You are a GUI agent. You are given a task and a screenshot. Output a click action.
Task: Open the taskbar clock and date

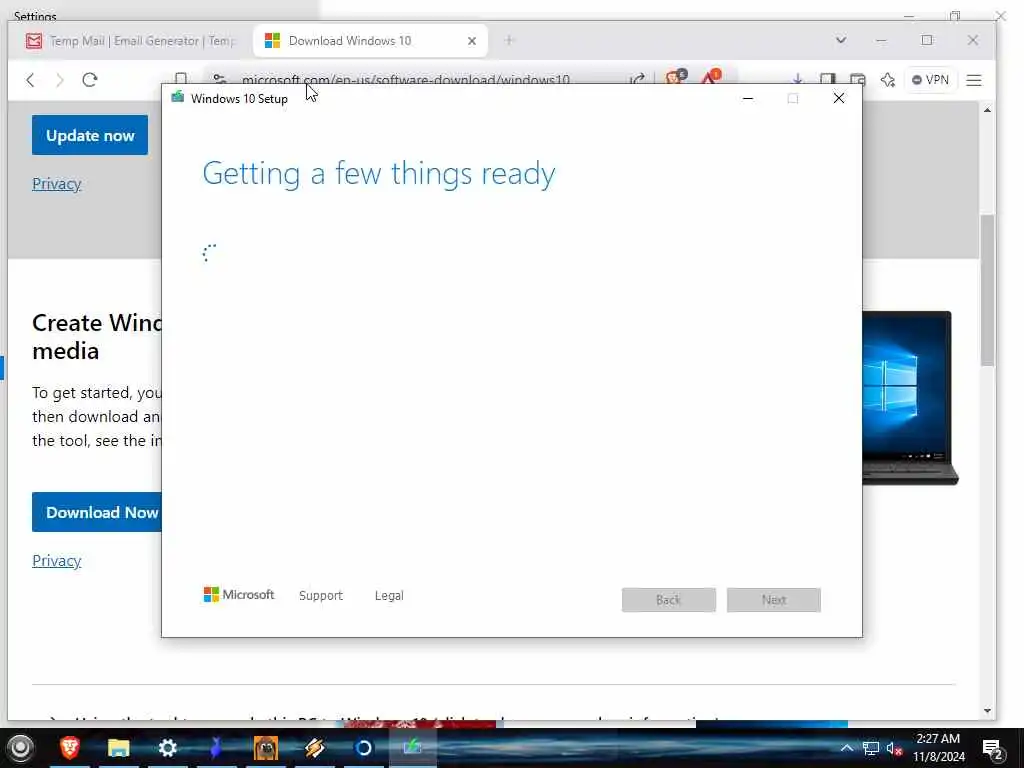point(938,748)
